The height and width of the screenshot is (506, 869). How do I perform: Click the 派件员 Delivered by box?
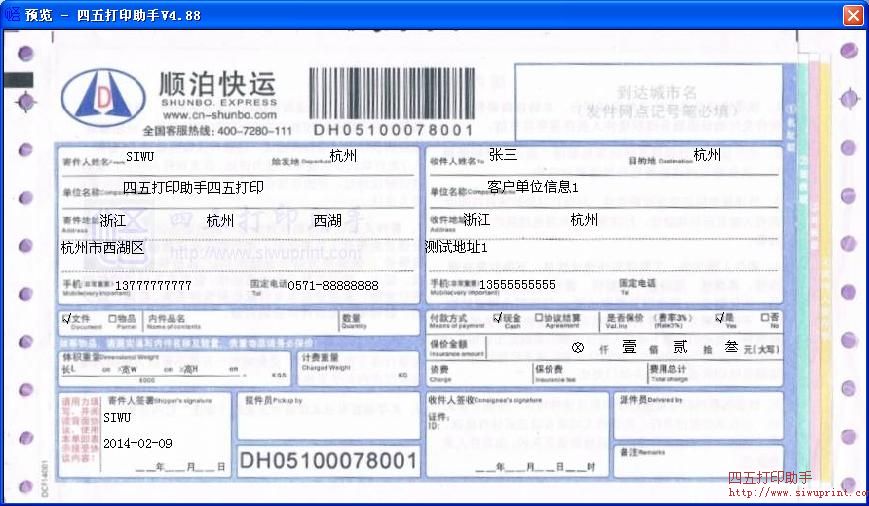click(698, 416)
